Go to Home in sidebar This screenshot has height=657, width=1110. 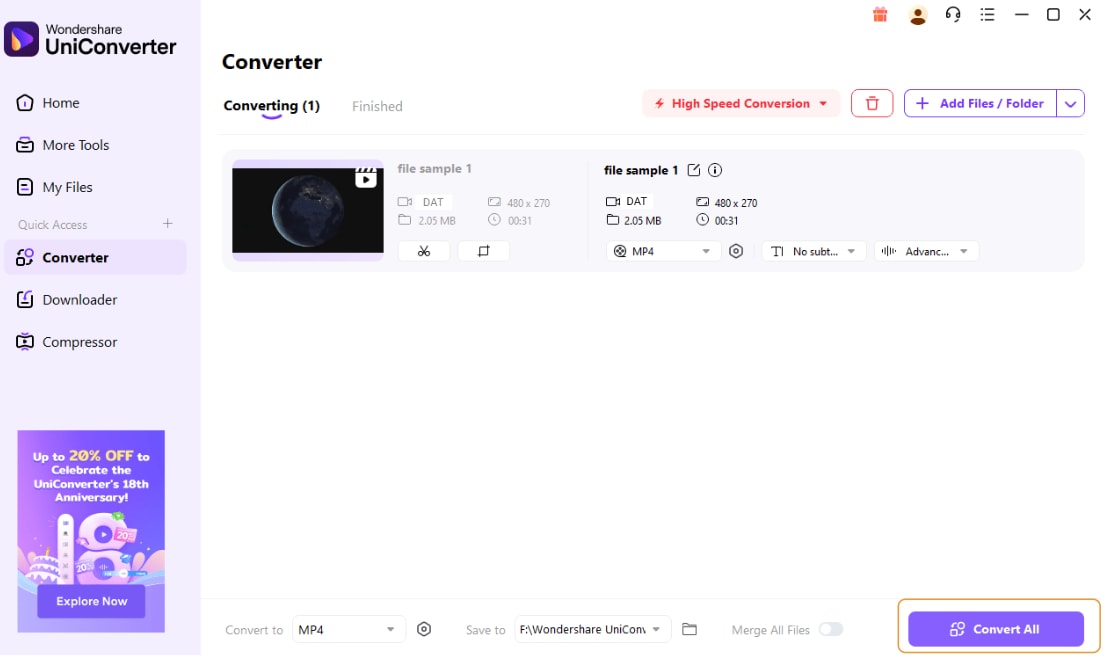tap(47, 103)
